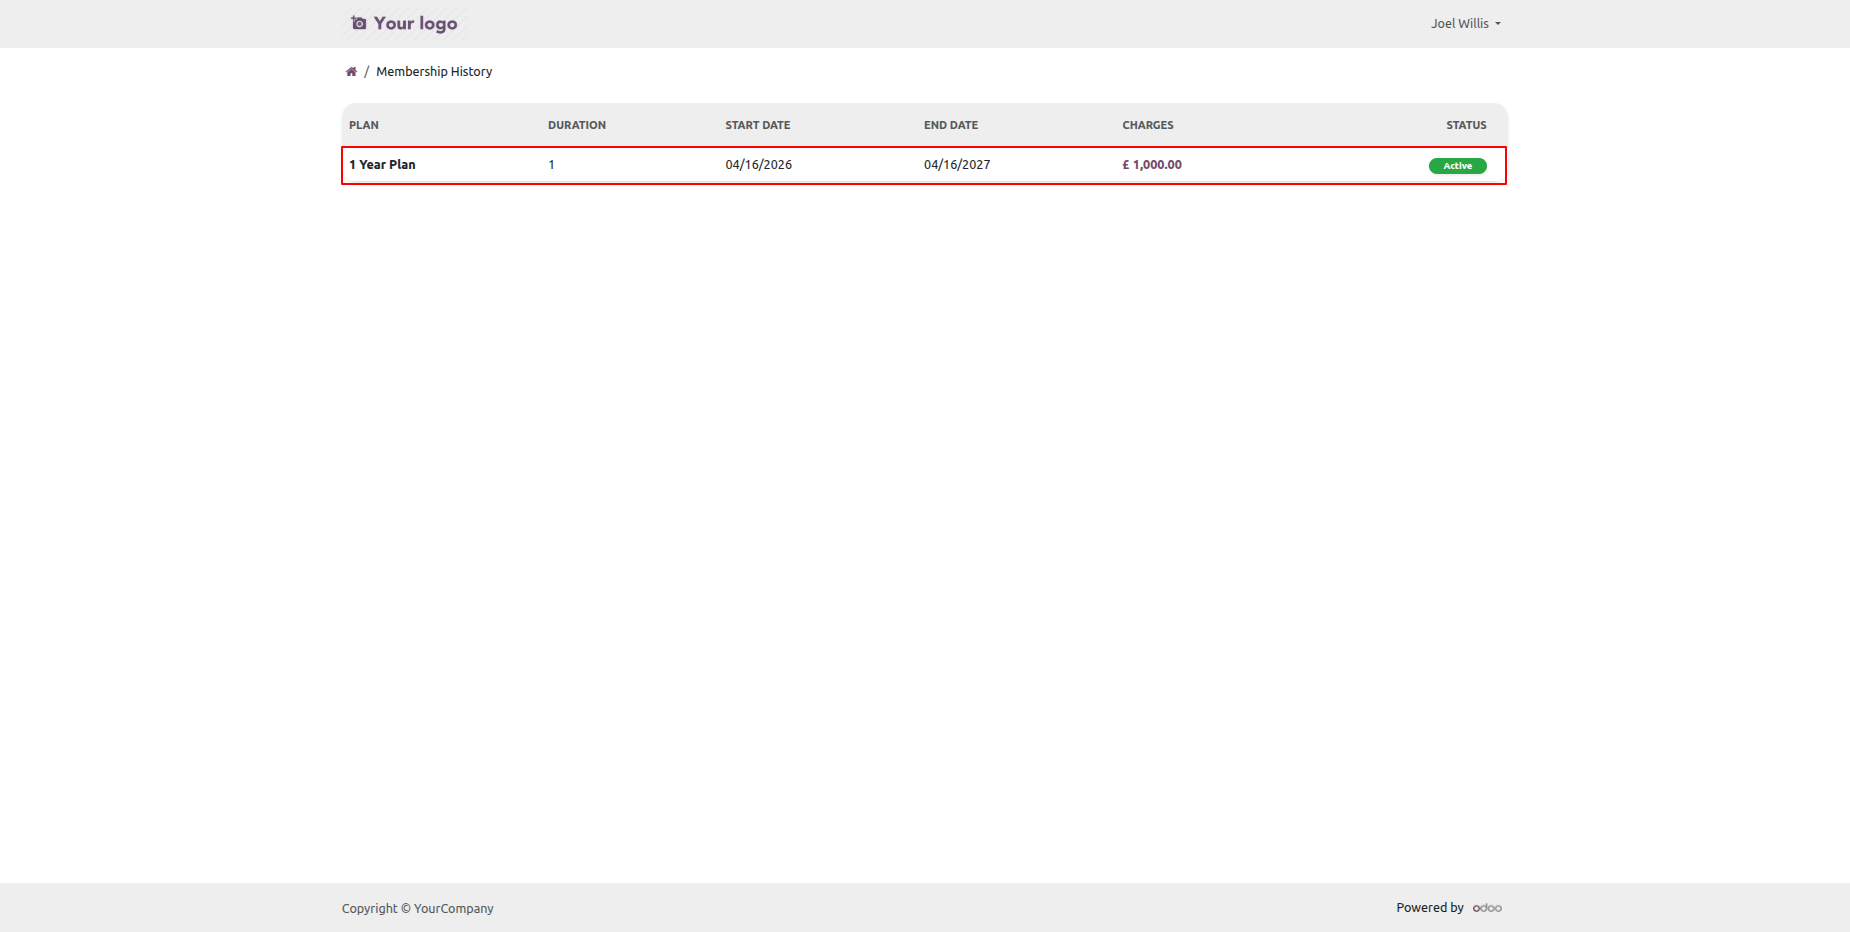
Task: Click the STATUS column header
Action: click(x=1466, y=125)
